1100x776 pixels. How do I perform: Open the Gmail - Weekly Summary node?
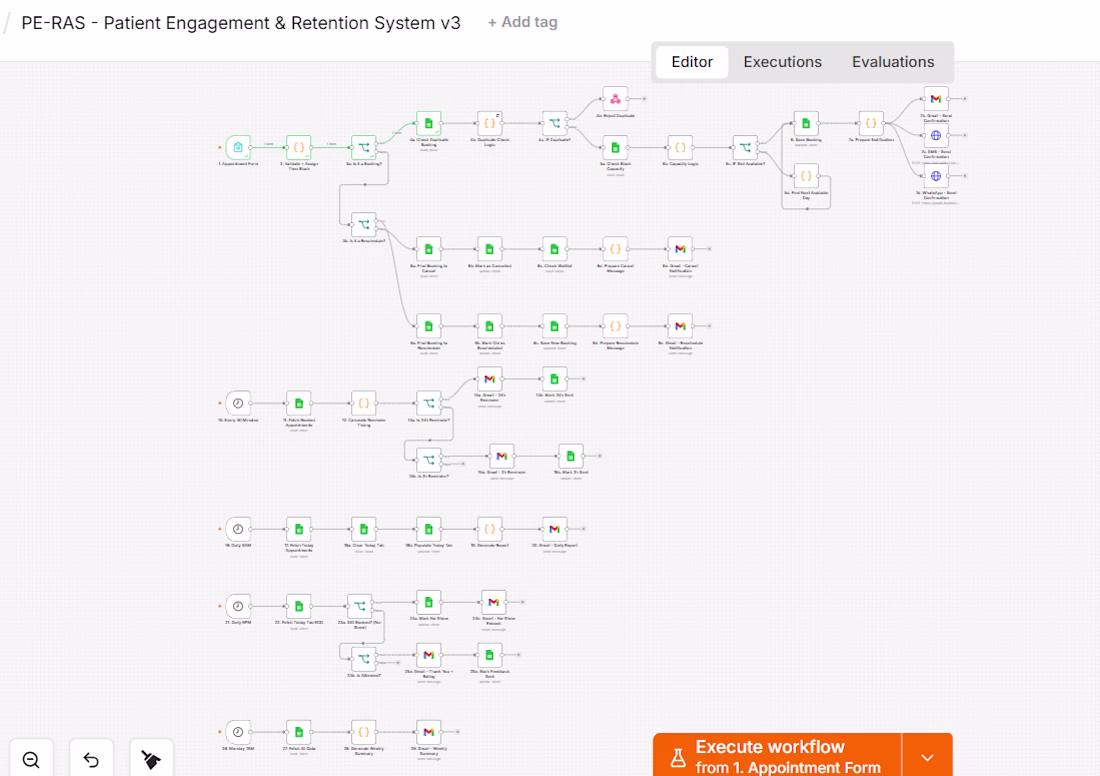429,732
